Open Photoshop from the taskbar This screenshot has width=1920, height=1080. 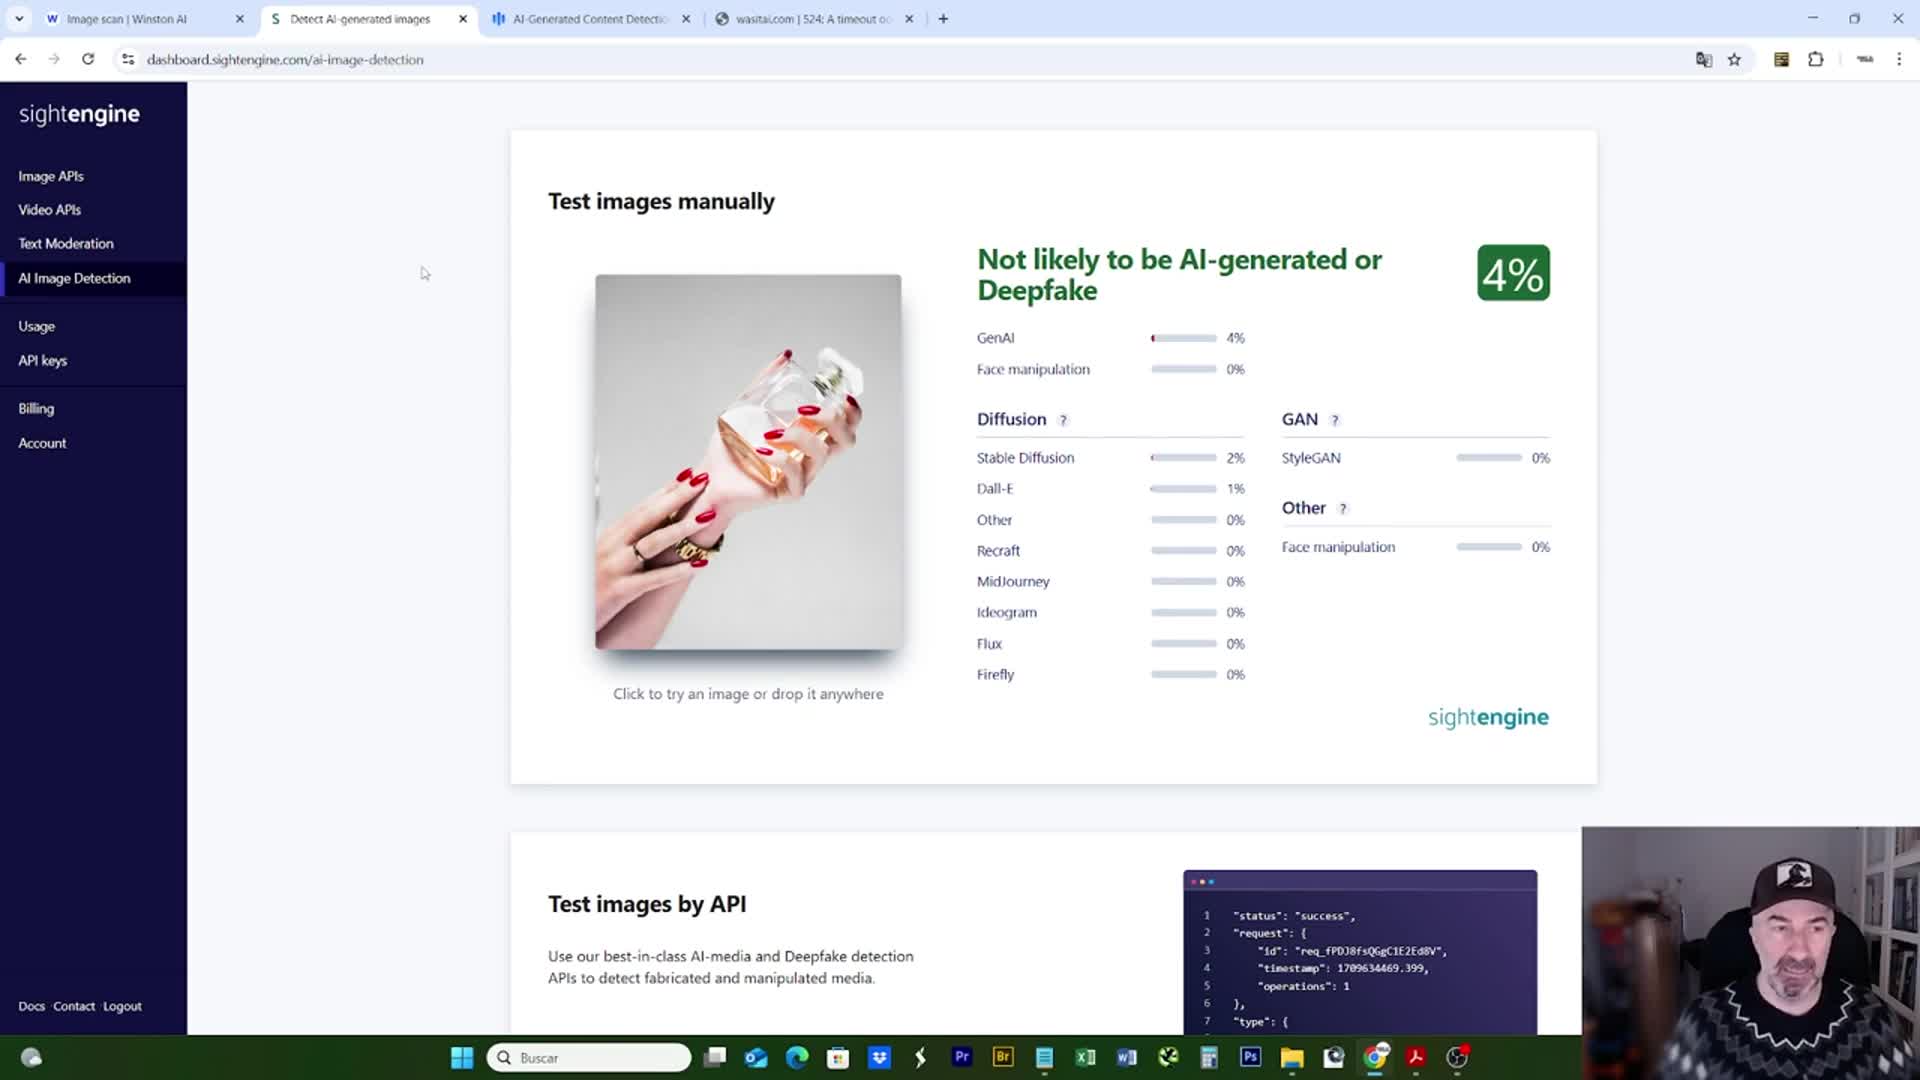1250,1057
